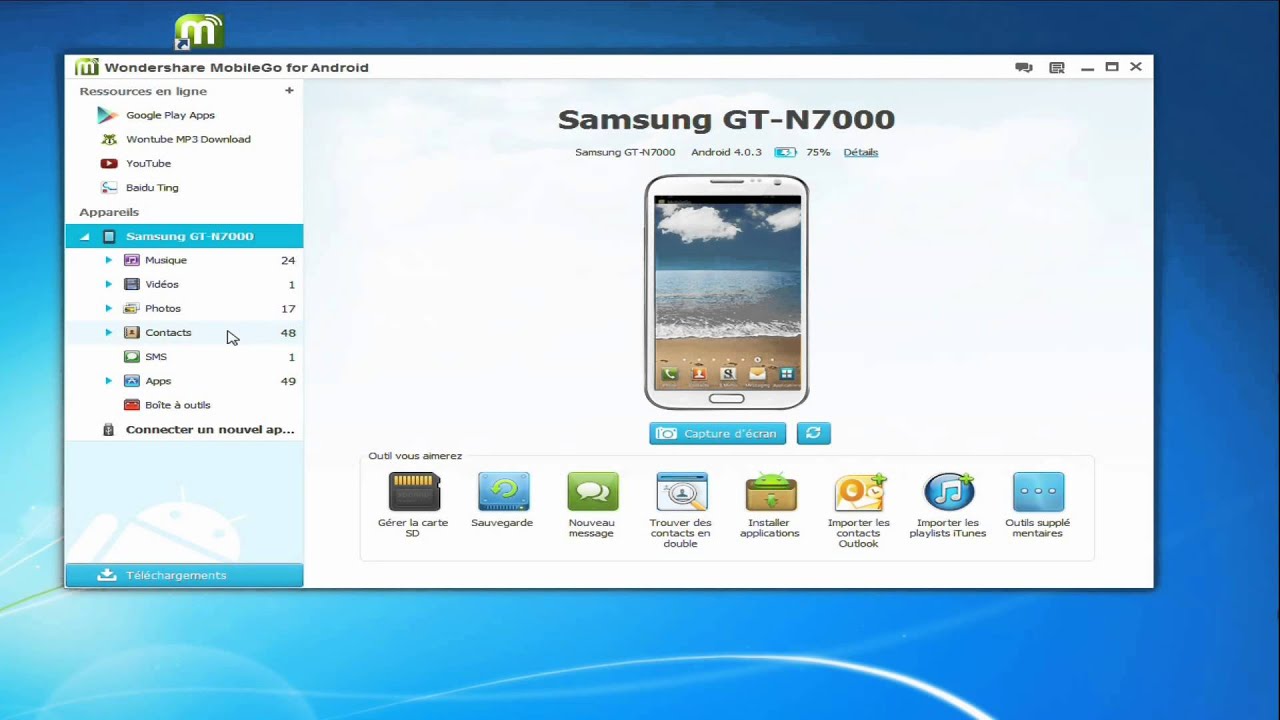This screenshot has width=1280, height=720.
Task: Click the Google Play Apps icon
Action: (x=107, y=115)
